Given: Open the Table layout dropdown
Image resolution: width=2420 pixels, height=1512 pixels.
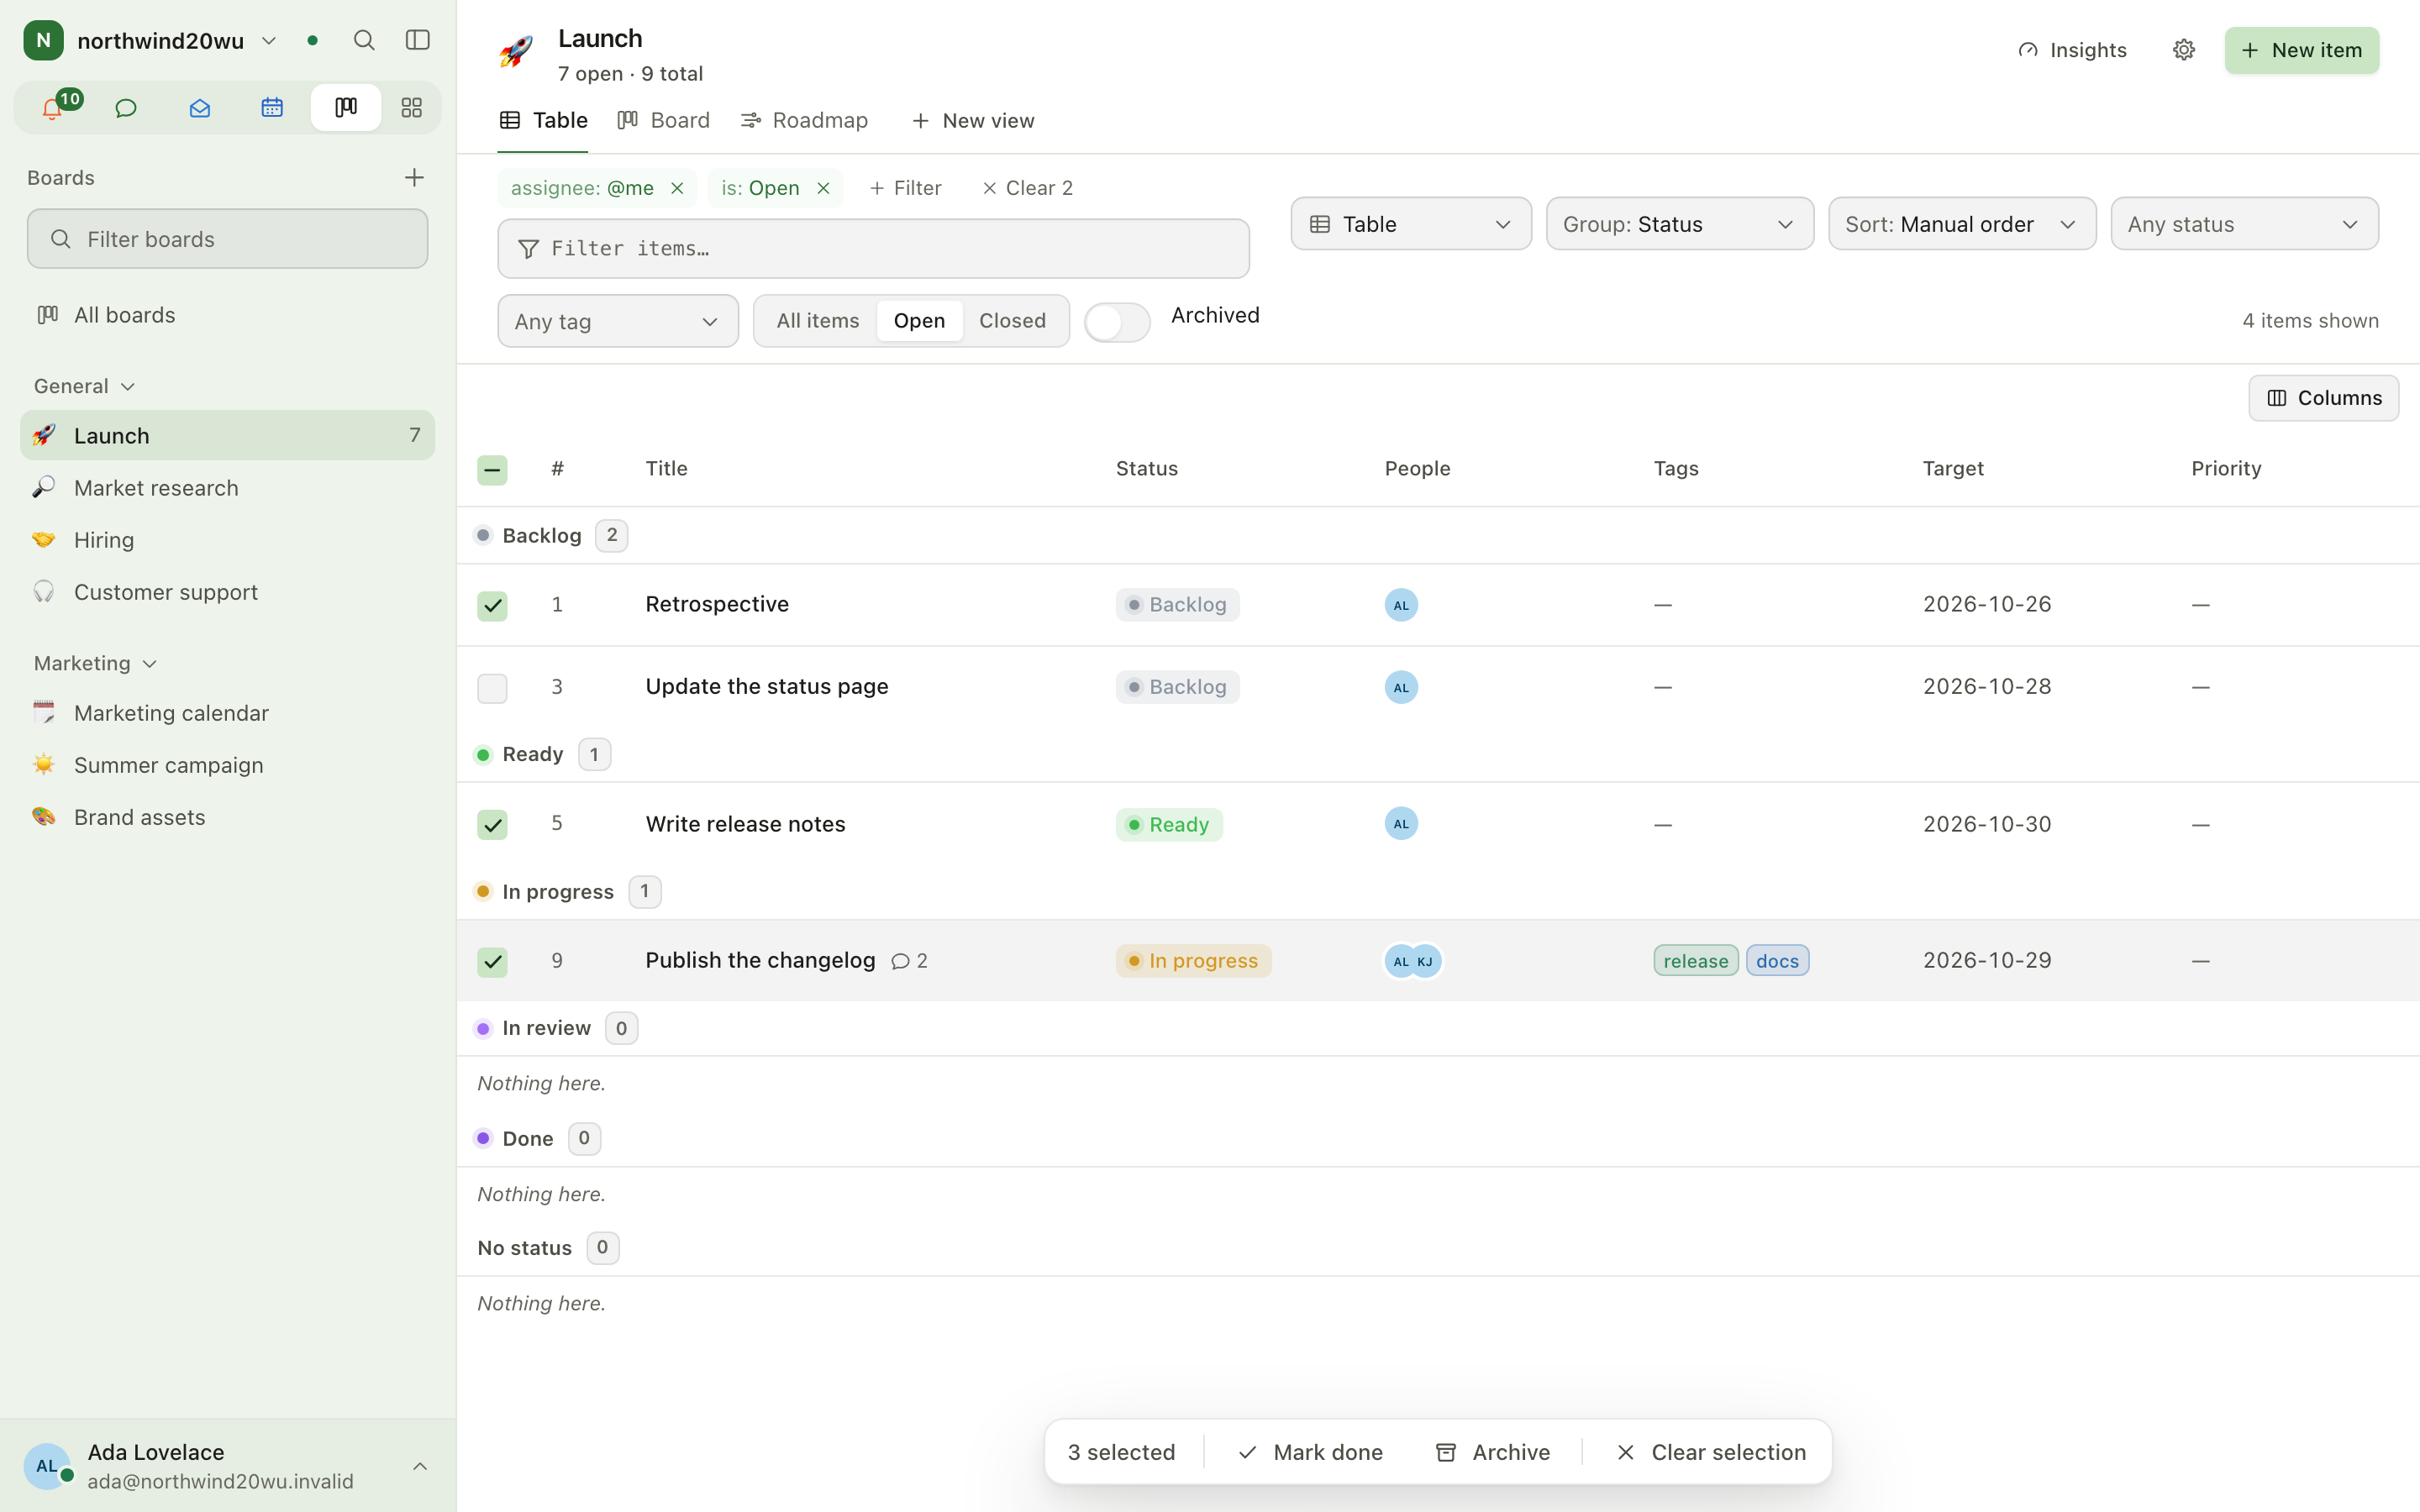Looking at the screenshot, I should tap(1410, 224).
